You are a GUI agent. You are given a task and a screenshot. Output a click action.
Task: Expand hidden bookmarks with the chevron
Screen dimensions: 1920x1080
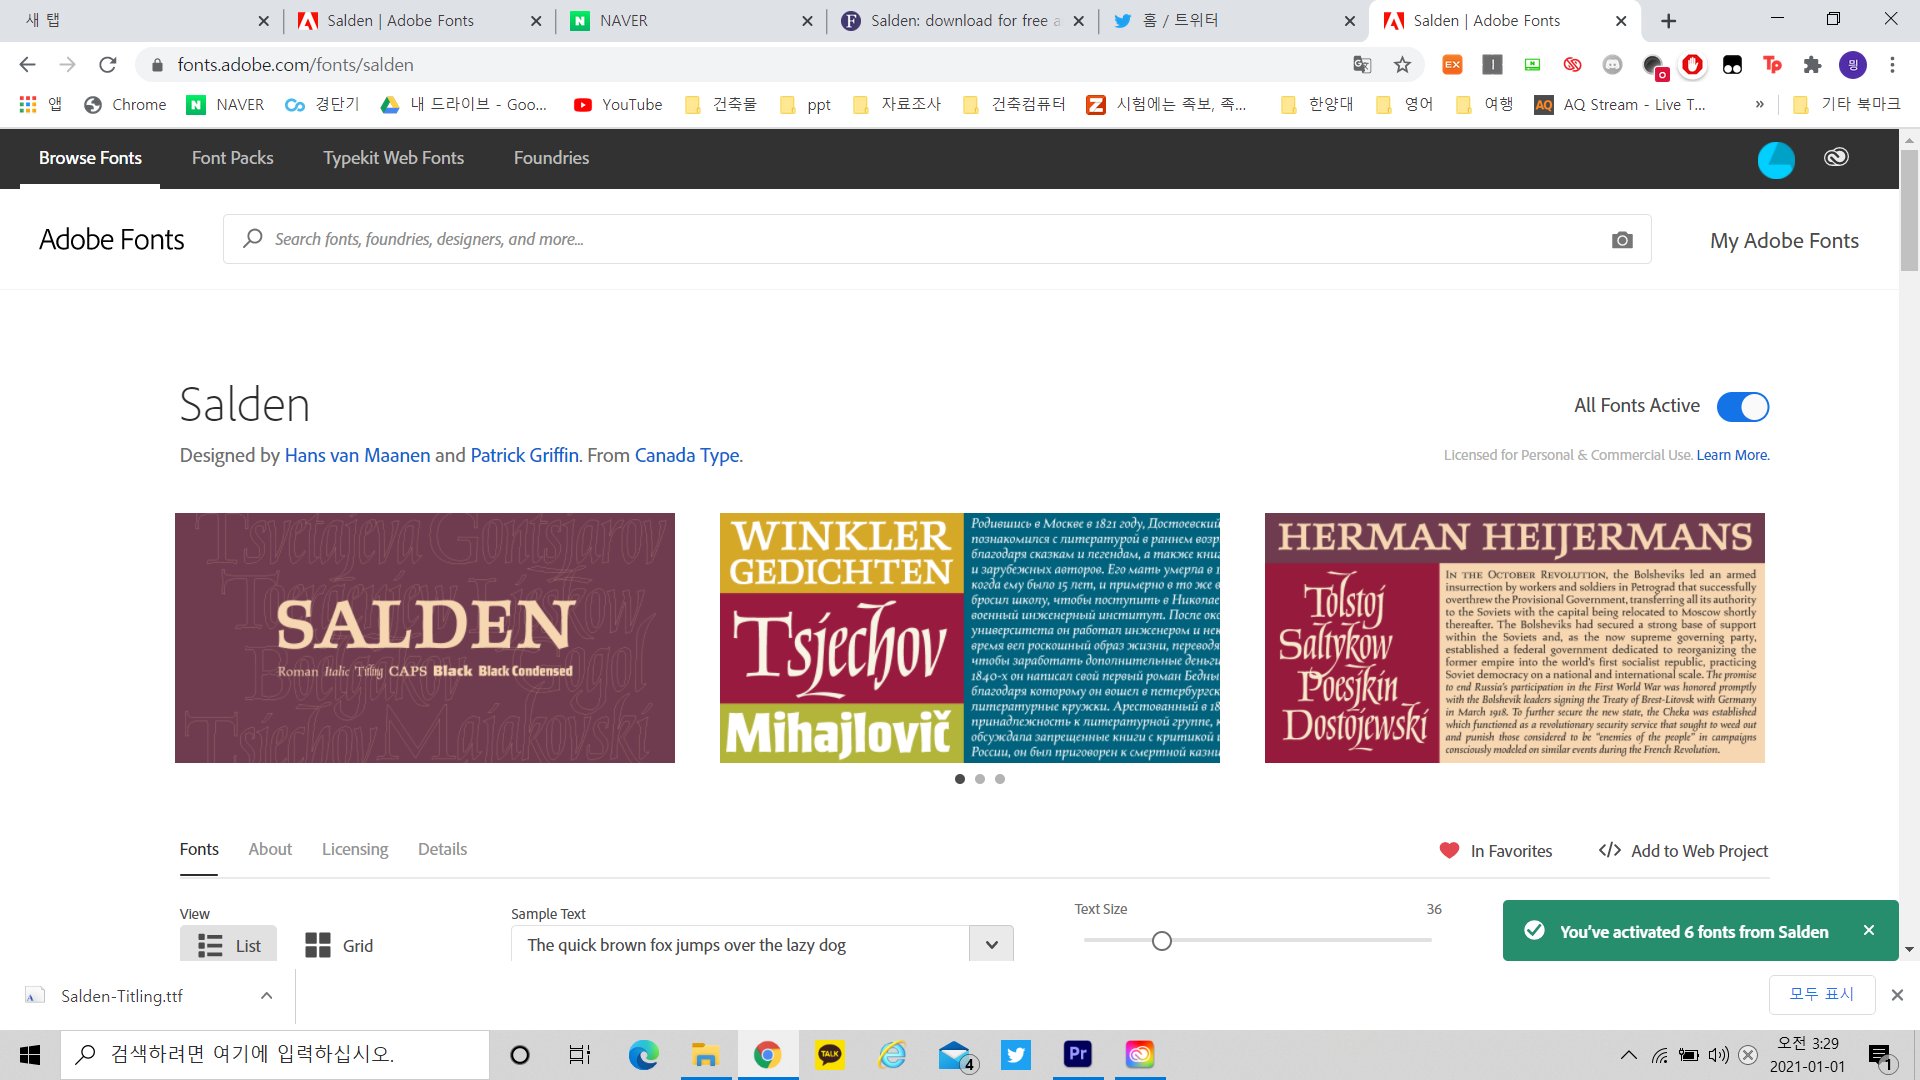(1759, 104)
